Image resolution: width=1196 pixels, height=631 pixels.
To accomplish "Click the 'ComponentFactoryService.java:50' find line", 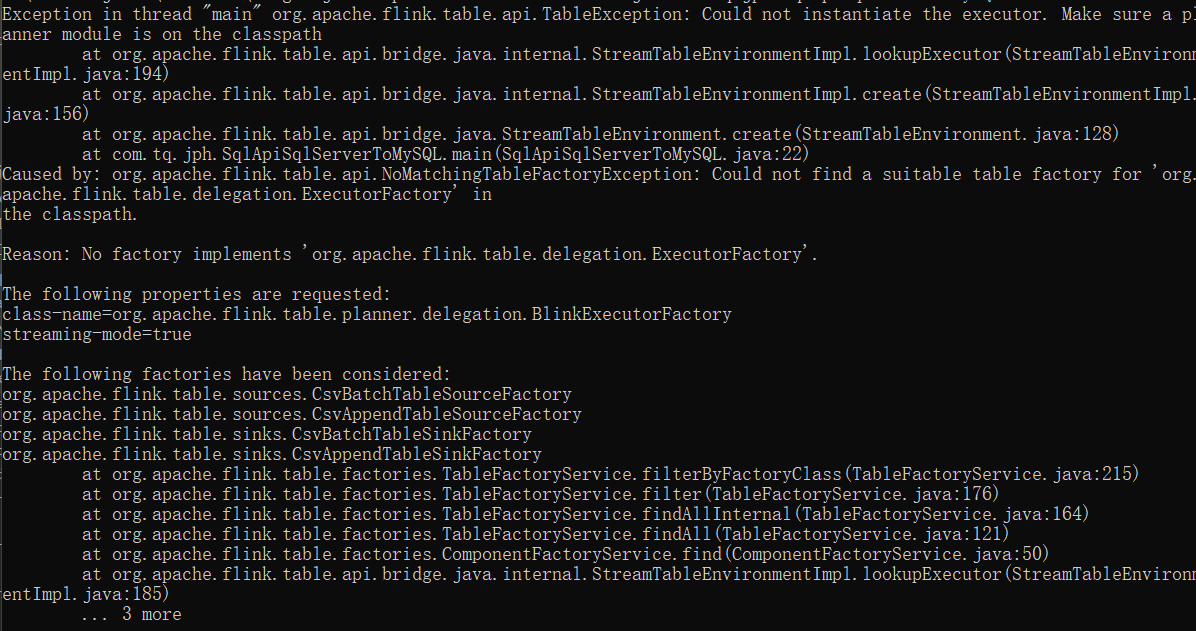I will [565, 553].
